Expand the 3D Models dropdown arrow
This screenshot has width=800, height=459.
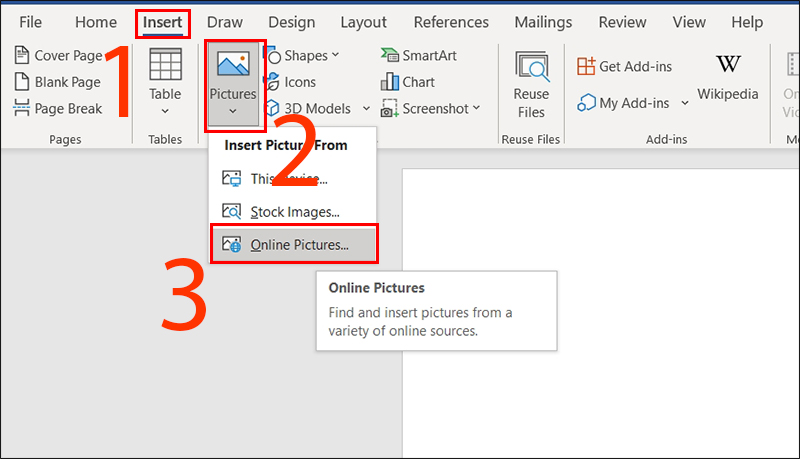[366, 109]
